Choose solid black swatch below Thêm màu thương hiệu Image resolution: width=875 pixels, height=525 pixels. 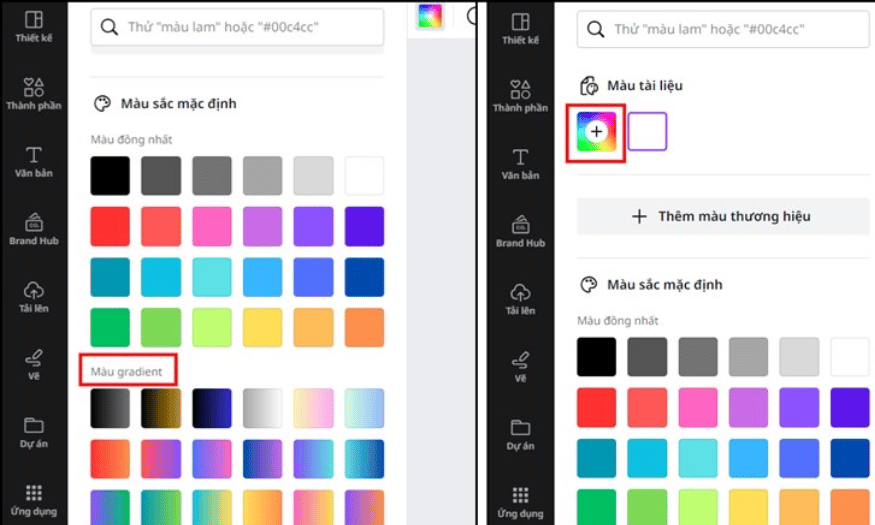tap(596, 357)
